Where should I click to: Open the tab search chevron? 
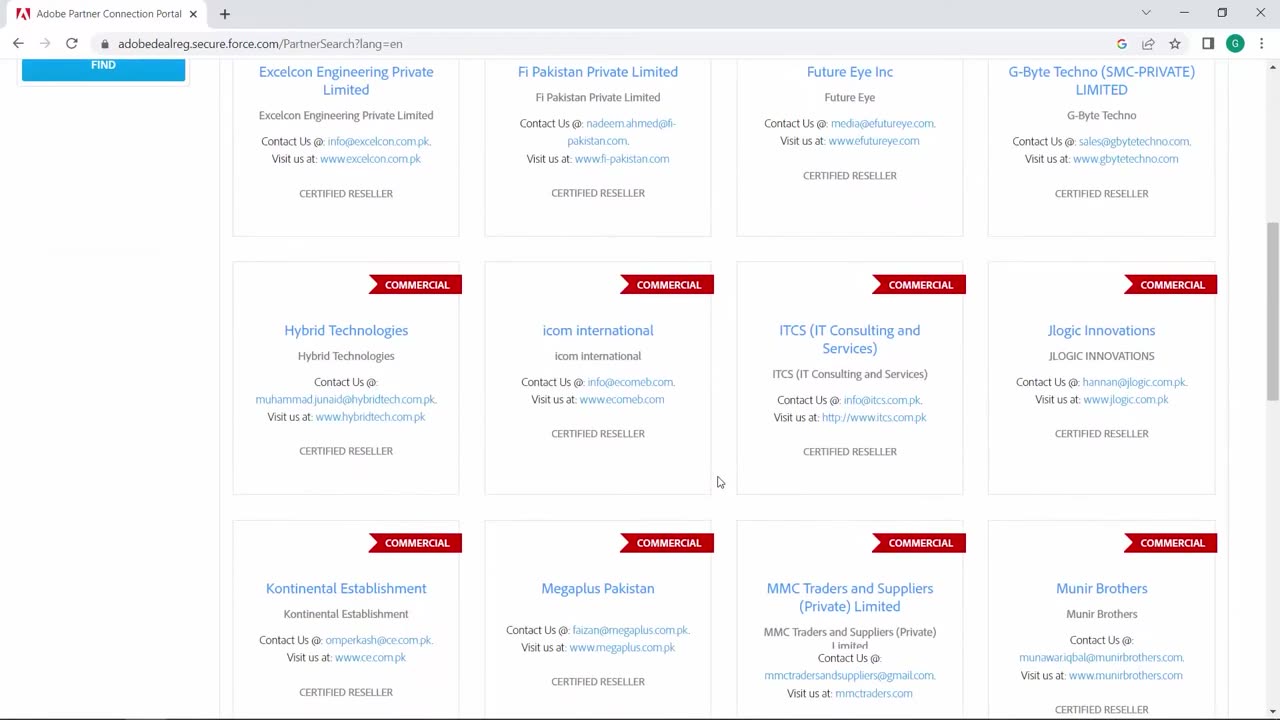tap(1146, 13)
